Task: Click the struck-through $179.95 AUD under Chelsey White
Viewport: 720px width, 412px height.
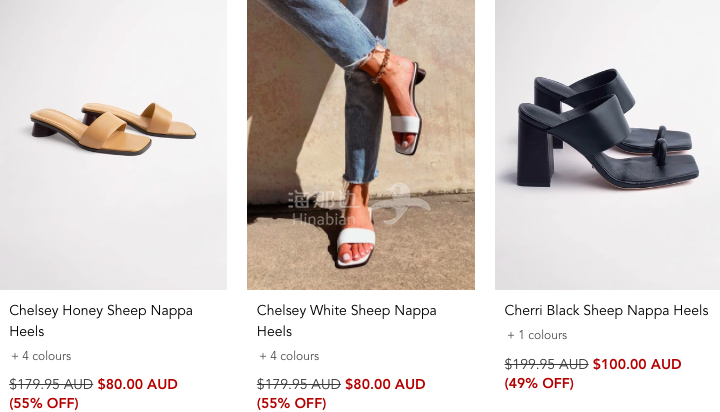Action: (299, 384)
